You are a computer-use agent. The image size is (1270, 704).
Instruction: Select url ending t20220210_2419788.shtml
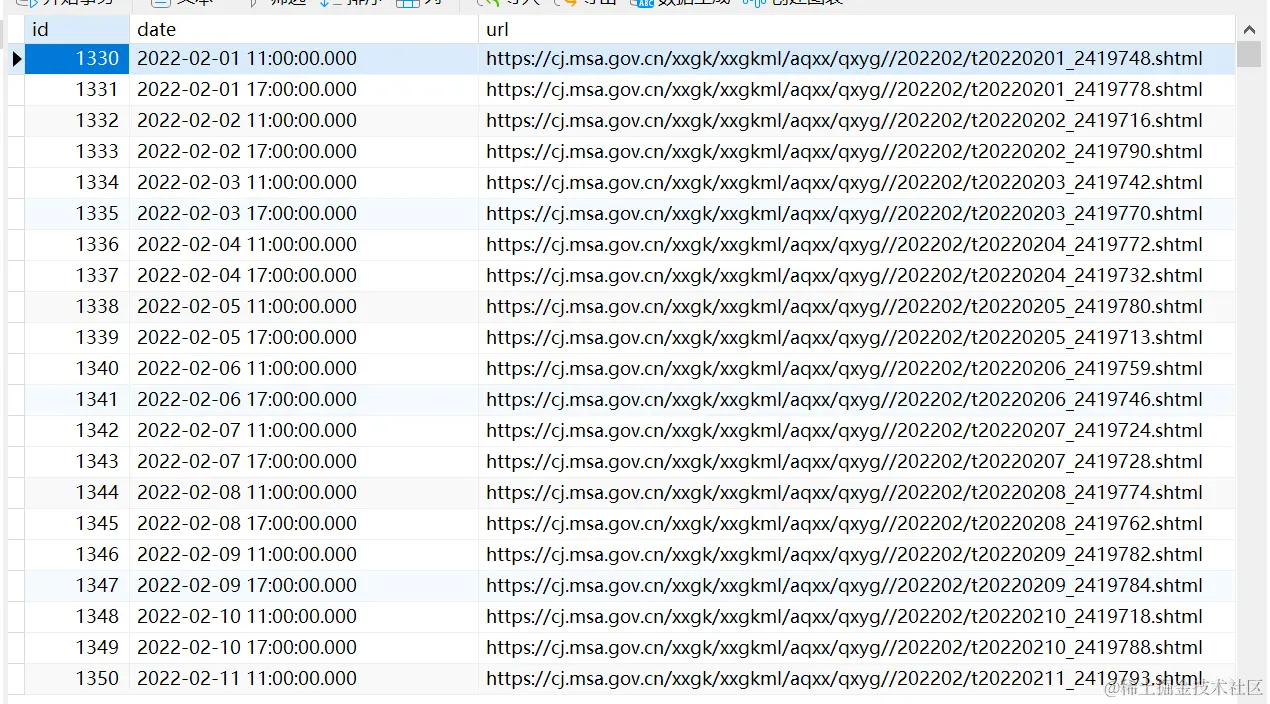point(857,648)
